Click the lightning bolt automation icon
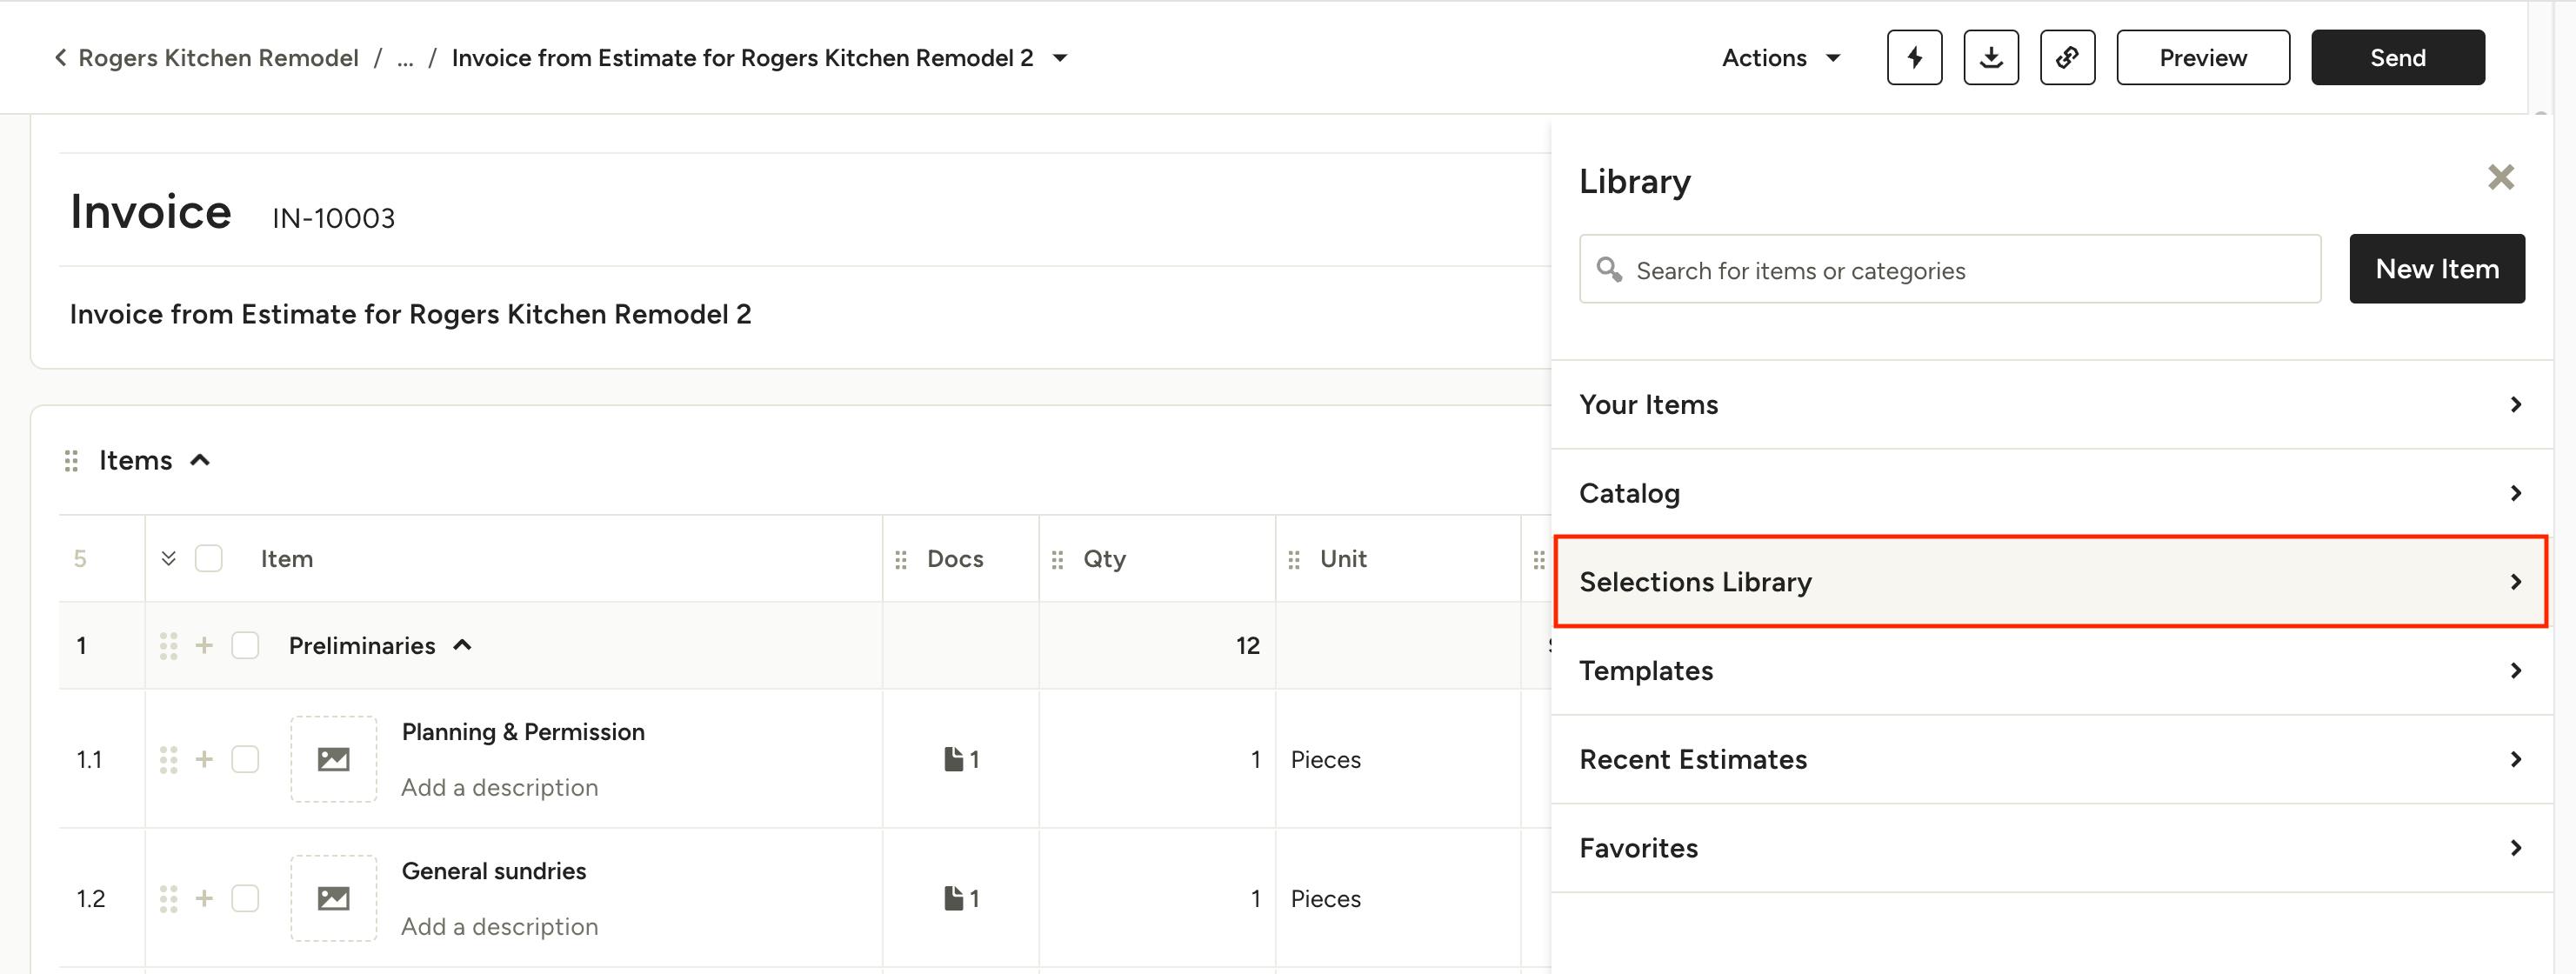The image size is (2576, 974). (x=1914, y=58)
